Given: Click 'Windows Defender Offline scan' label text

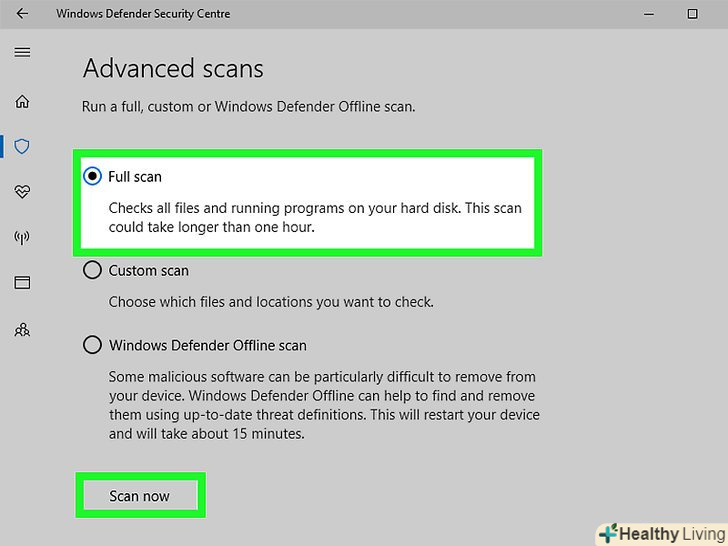Looking at the screenshot, I should 208,345.
